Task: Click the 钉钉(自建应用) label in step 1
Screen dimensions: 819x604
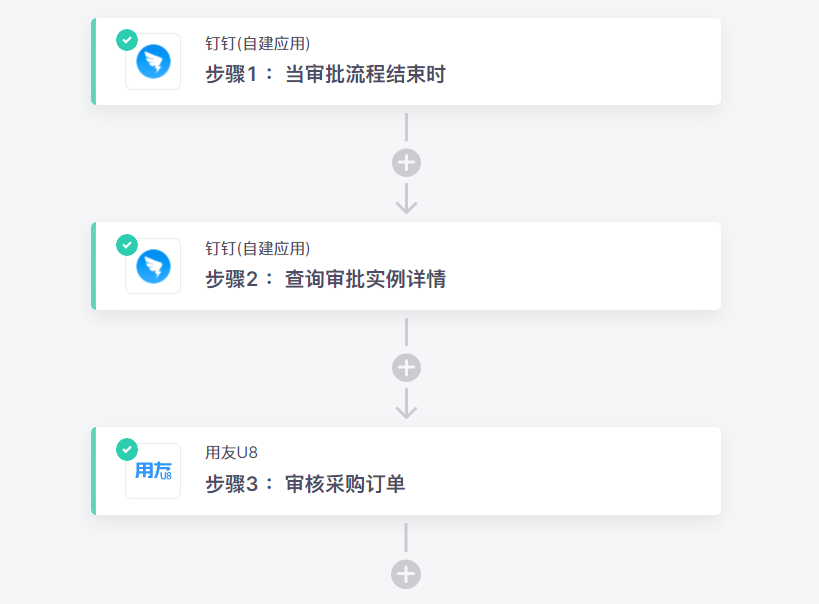Action: [258, 44]
